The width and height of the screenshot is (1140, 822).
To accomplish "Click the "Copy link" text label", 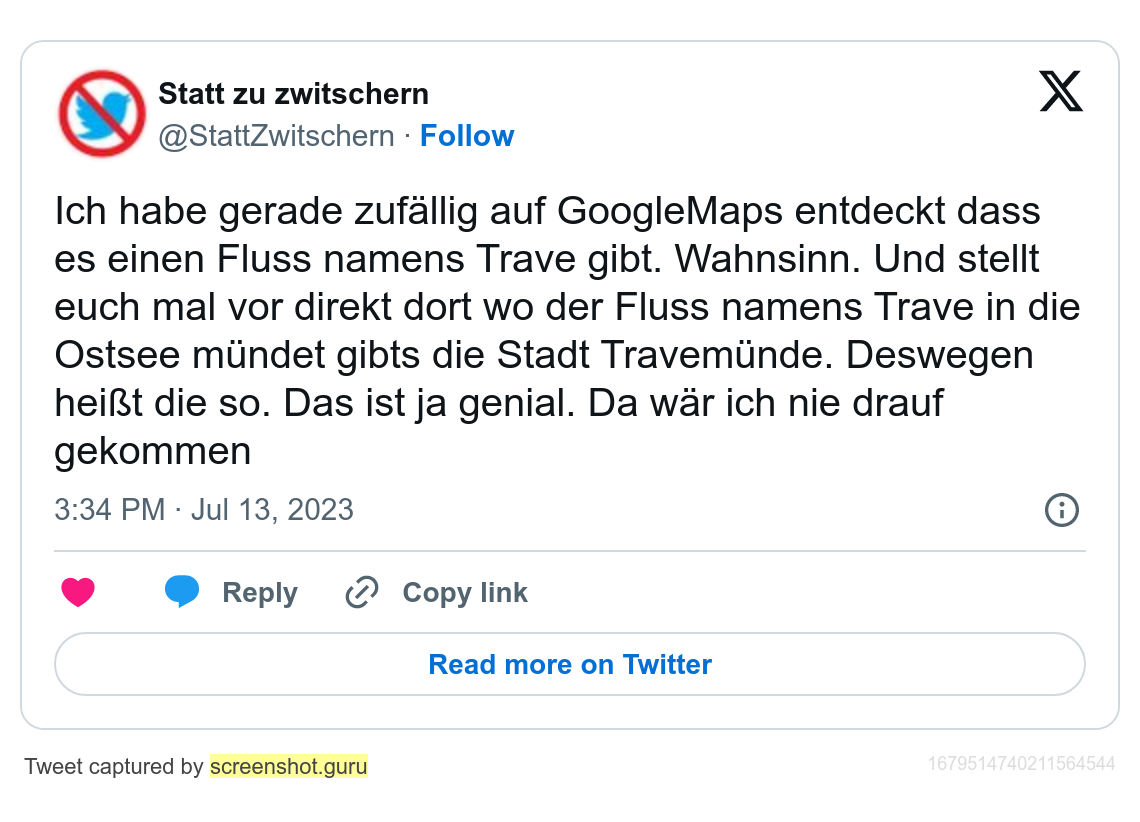I will (x=465, y=593).
